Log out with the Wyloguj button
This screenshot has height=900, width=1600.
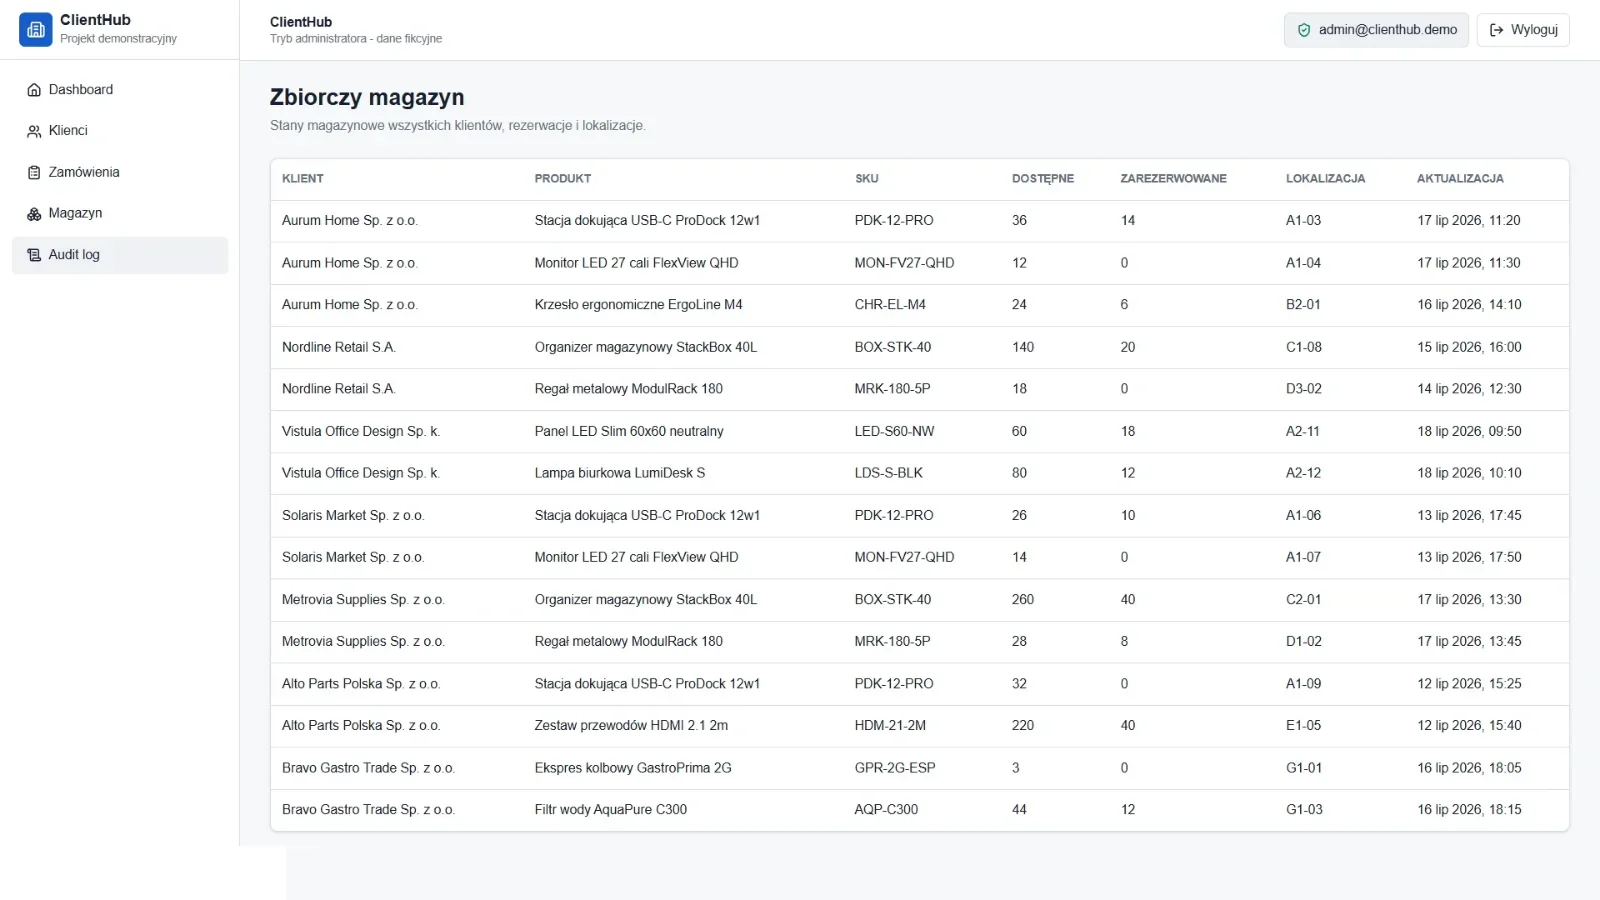(1524, 30)
